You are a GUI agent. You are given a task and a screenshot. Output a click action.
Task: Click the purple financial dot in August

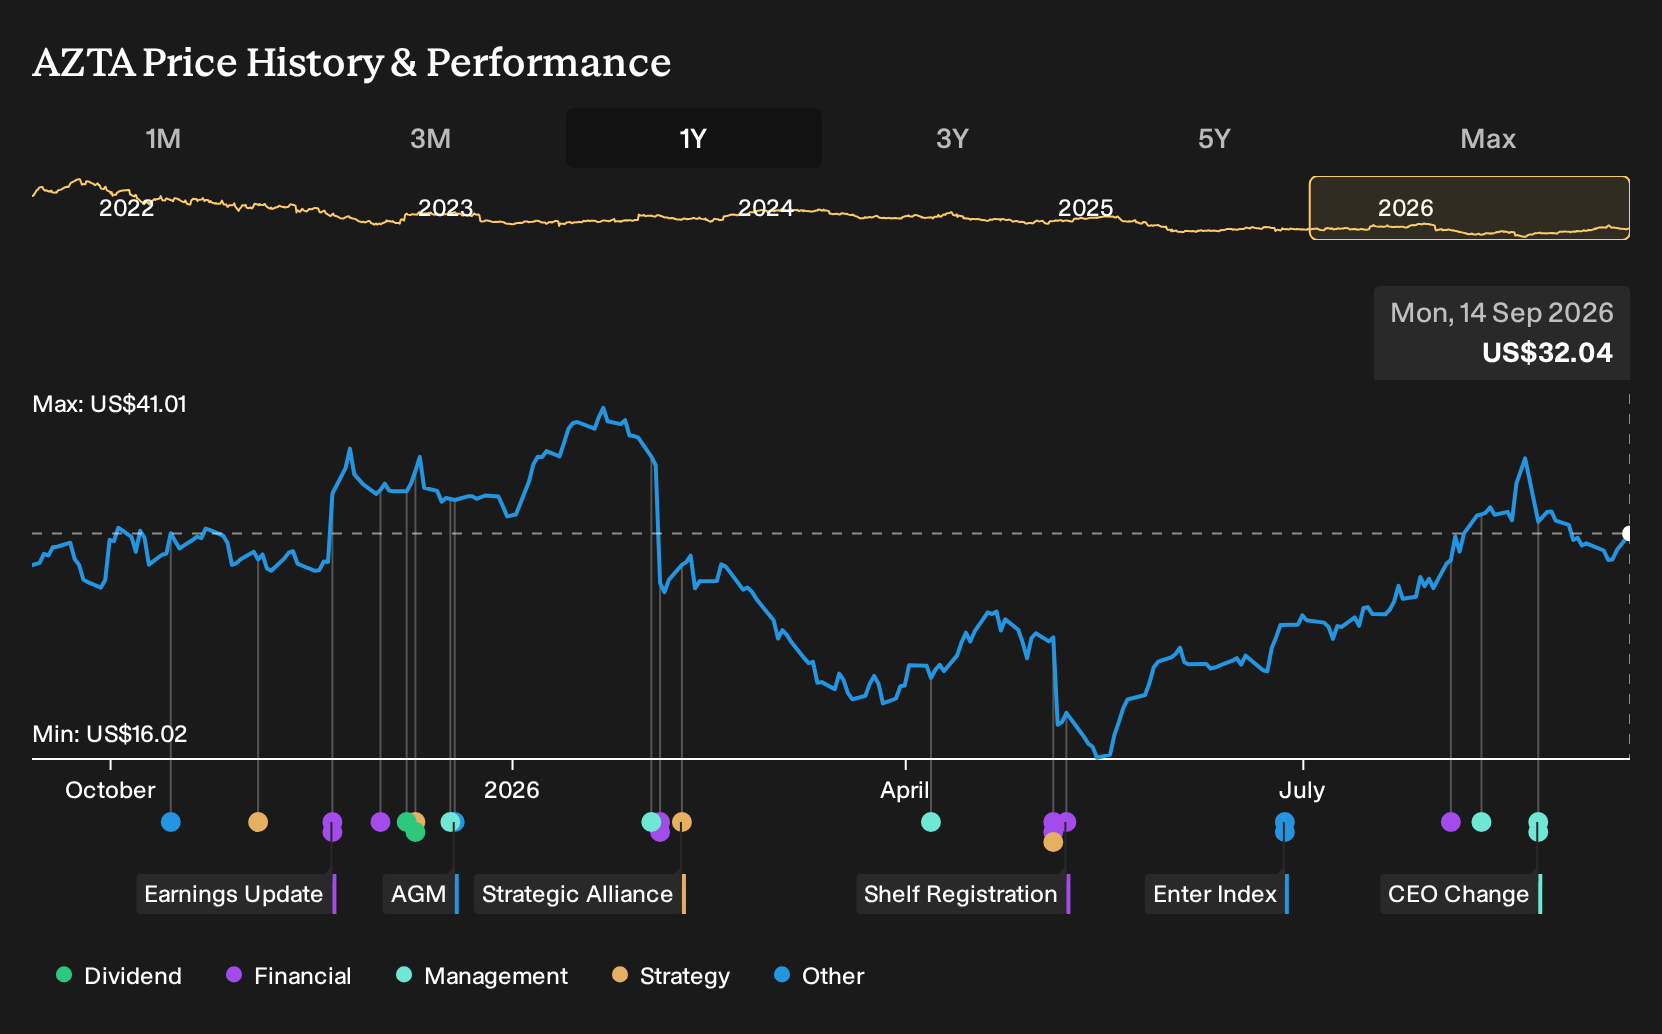[x=1451, y=822]
